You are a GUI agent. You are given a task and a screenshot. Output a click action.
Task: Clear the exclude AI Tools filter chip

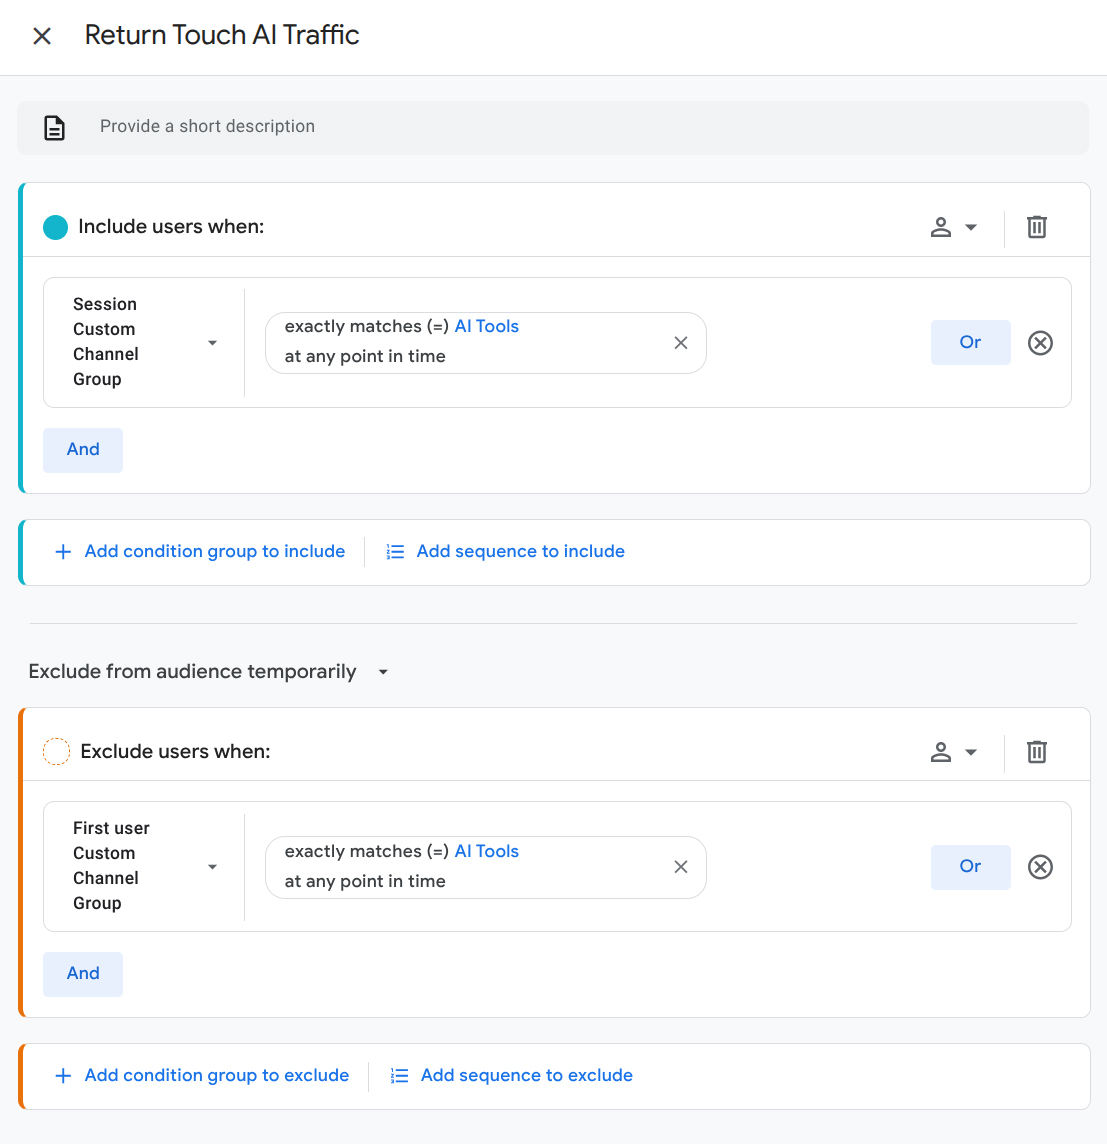(x=681, y=867)
